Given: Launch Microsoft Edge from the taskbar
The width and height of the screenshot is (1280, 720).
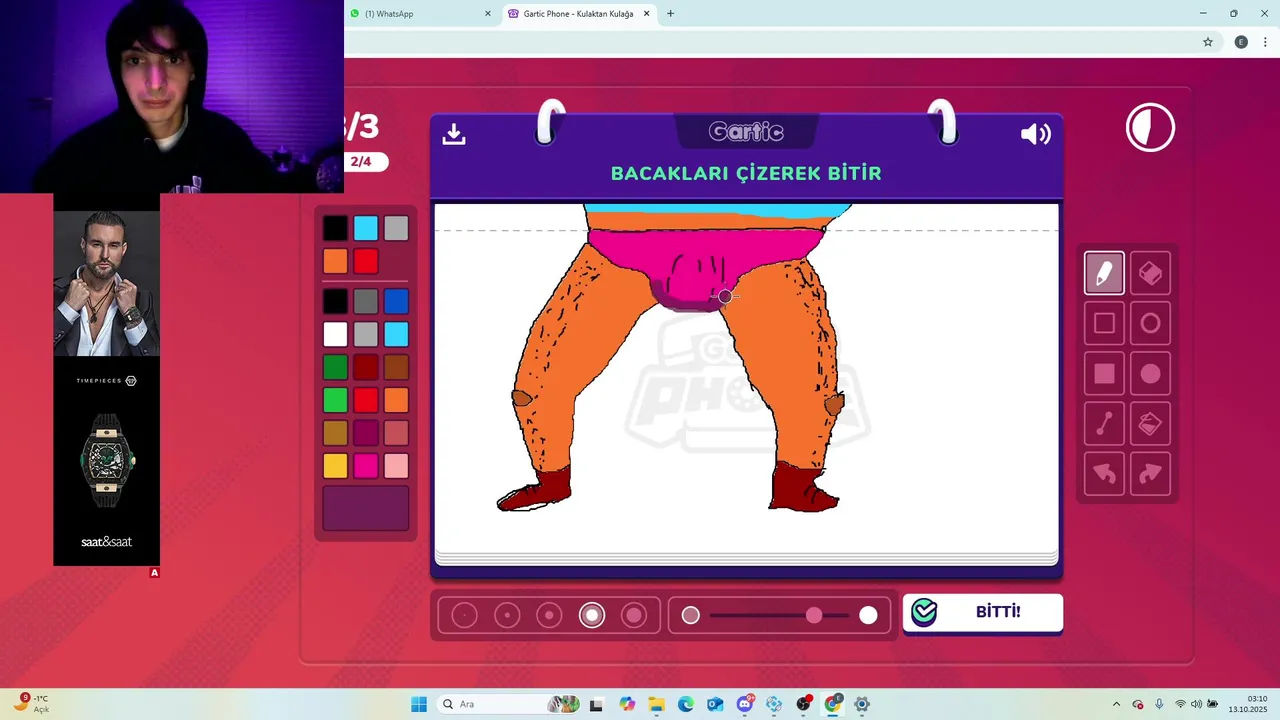Looking at the screenshot, I should coord(685,704).
